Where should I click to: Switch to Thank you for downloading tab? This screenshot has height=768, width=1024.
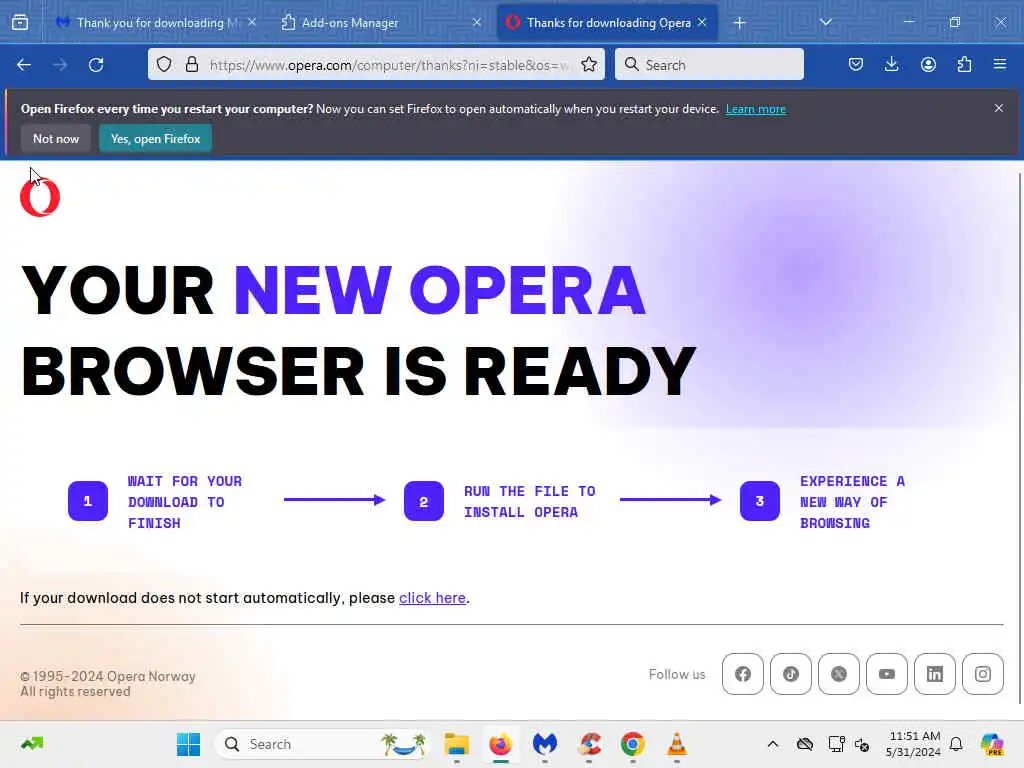pyautogui.click(x=155, y=23)
